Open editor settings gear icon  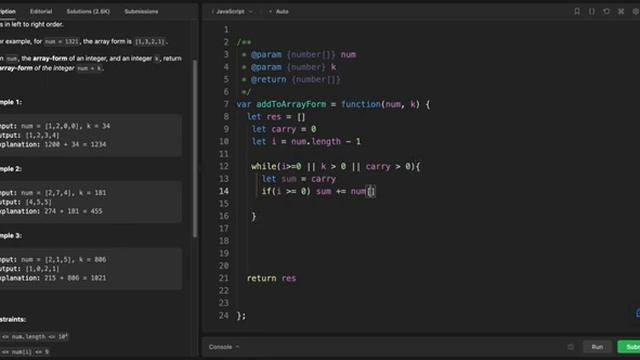coord(636,11)
